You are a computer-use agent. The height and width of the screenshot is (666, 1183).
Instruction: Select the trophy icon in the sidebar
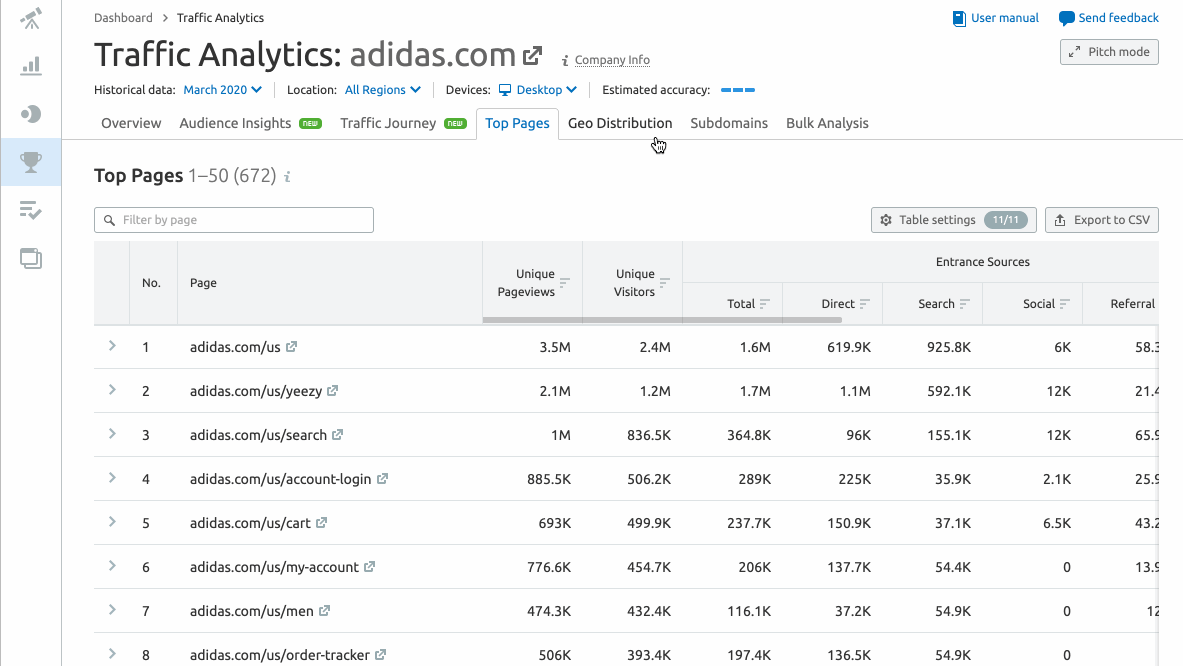click(31, 162)
